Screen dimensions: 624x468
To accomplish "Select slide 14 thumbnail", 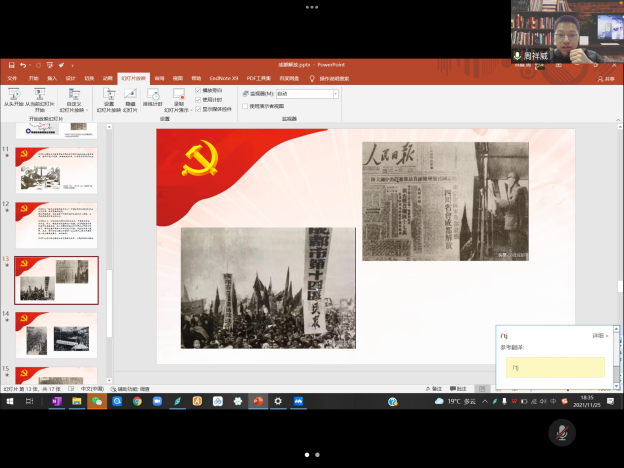I will point(56,335).
